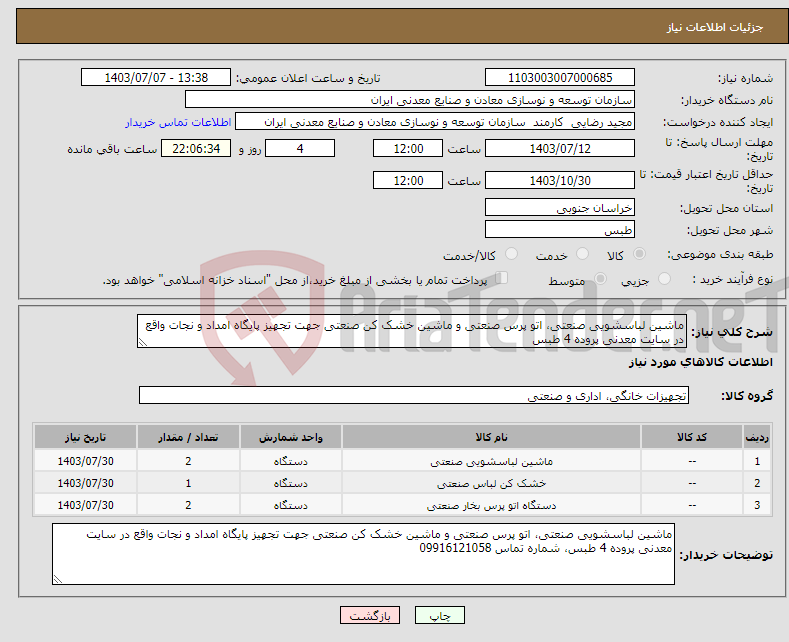This screenshot has height=642, width=789.
Task: Click the resize grip of the description textarea
Action: pyautogui.click(x=143, y=342)
